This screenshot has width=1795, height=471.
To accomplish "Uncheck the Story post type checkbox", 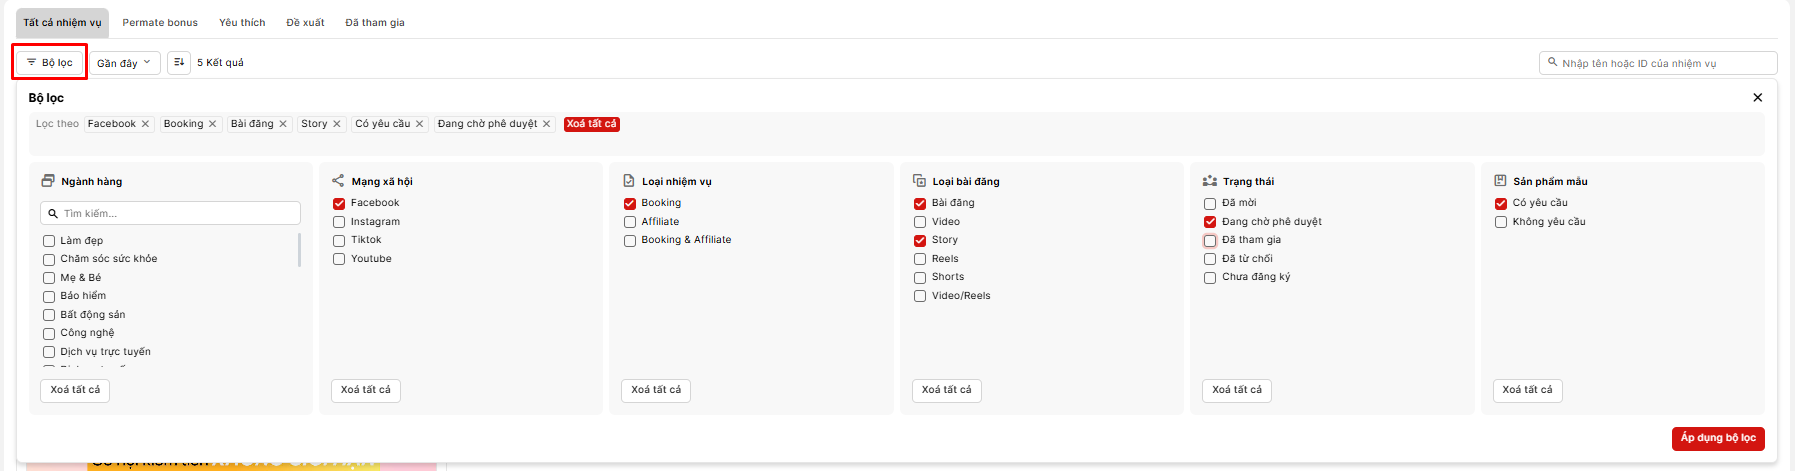I will click(920, 240).
